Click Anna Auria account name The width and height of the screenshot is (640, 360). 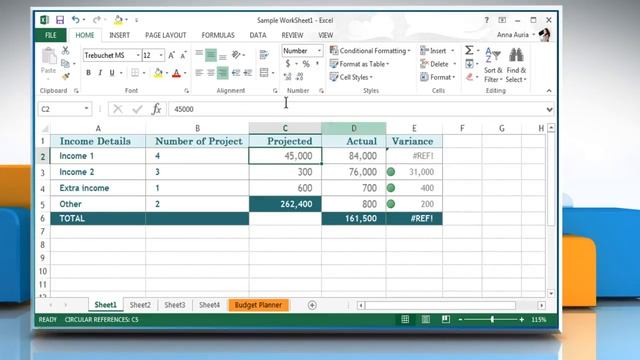coord(513,35)
